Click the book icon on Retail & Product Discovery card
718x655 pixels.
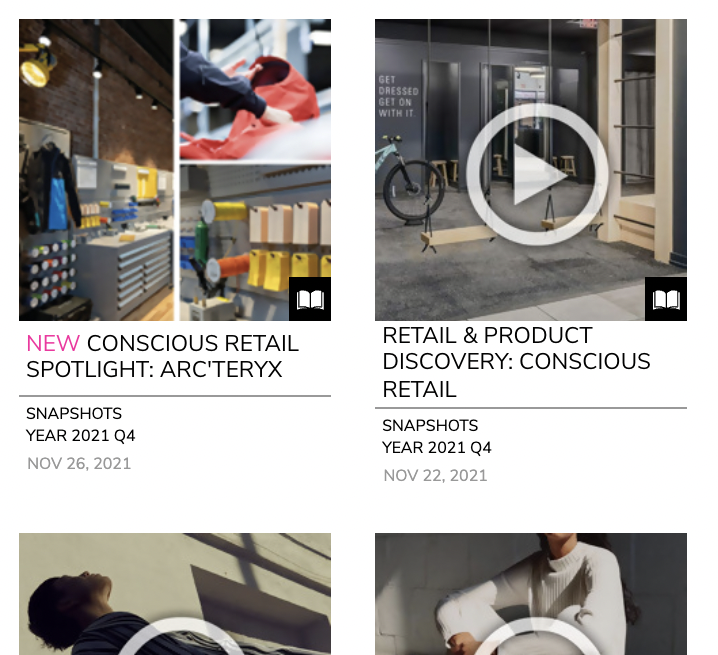coord(666,299)
